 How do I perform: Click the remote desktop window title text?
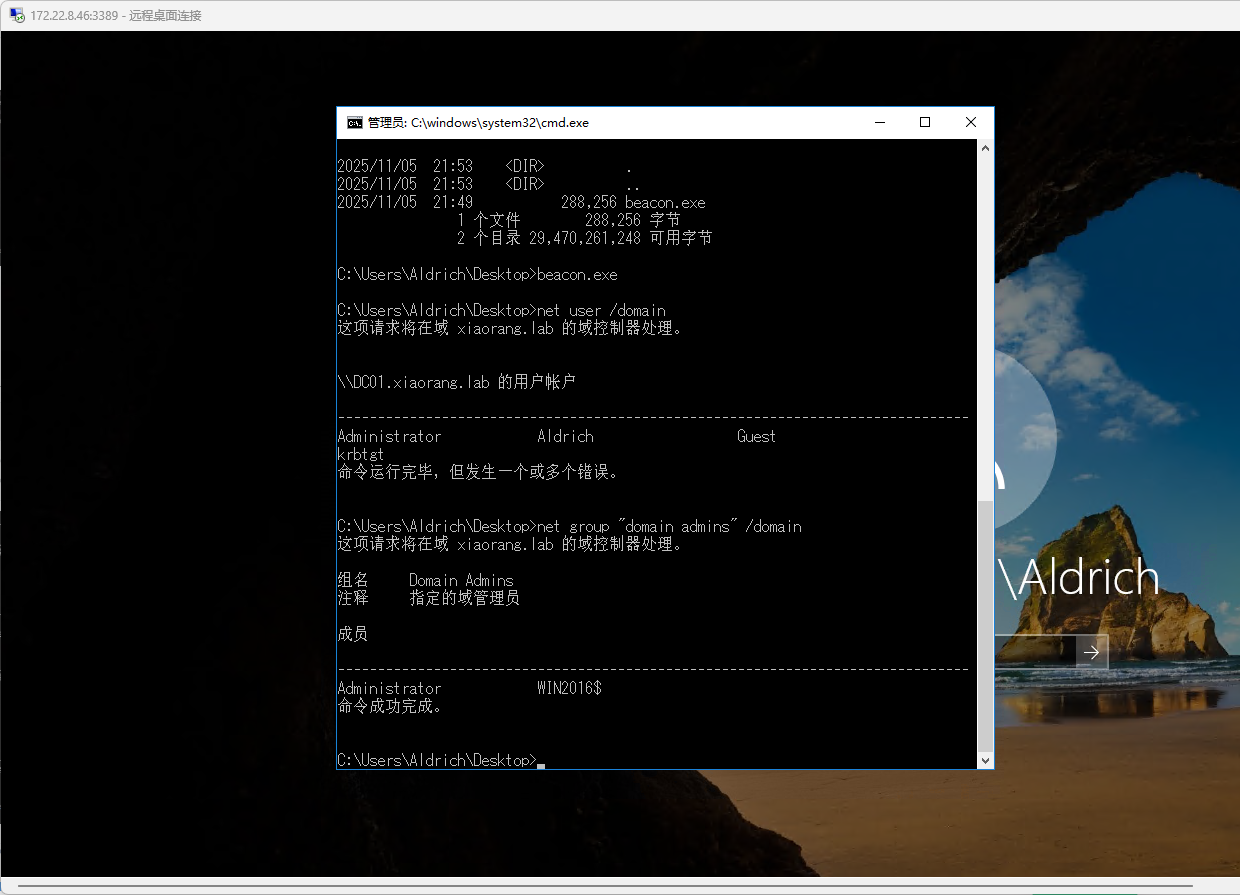click(x=116, y=15)
